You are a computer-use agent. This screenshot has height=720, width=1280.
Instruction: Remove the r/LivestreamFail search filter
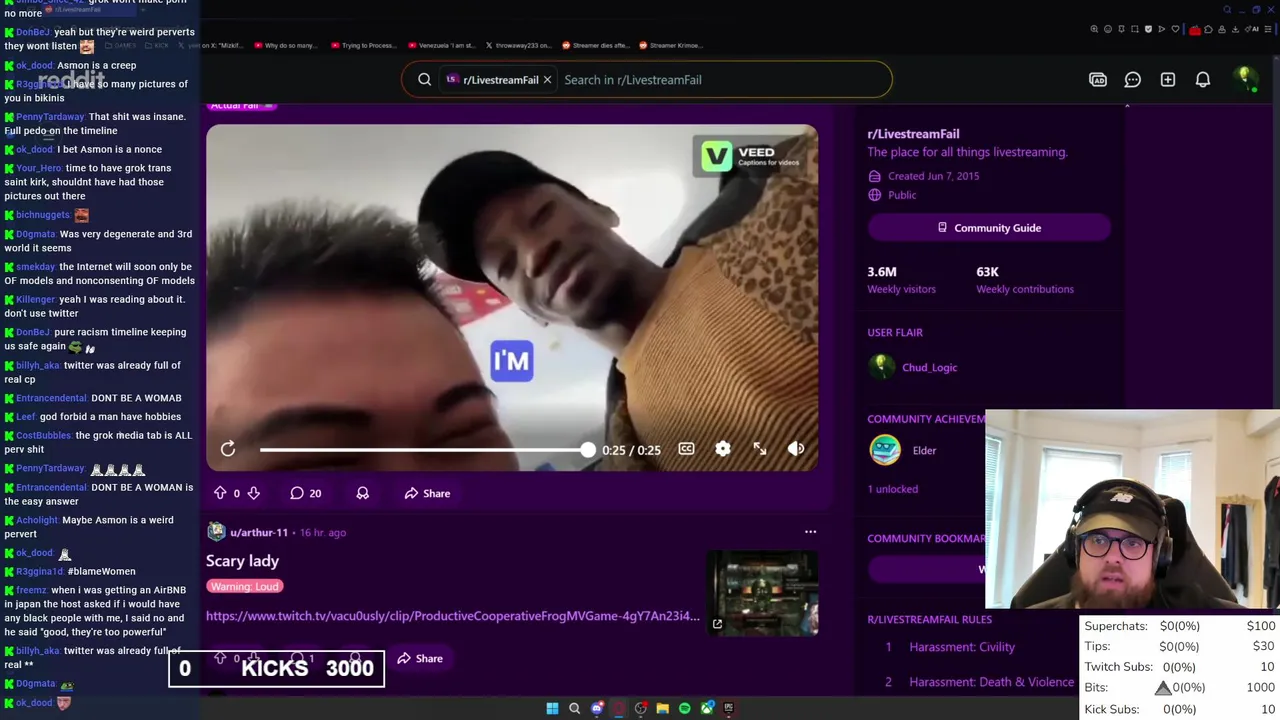(x=547, y=80)
